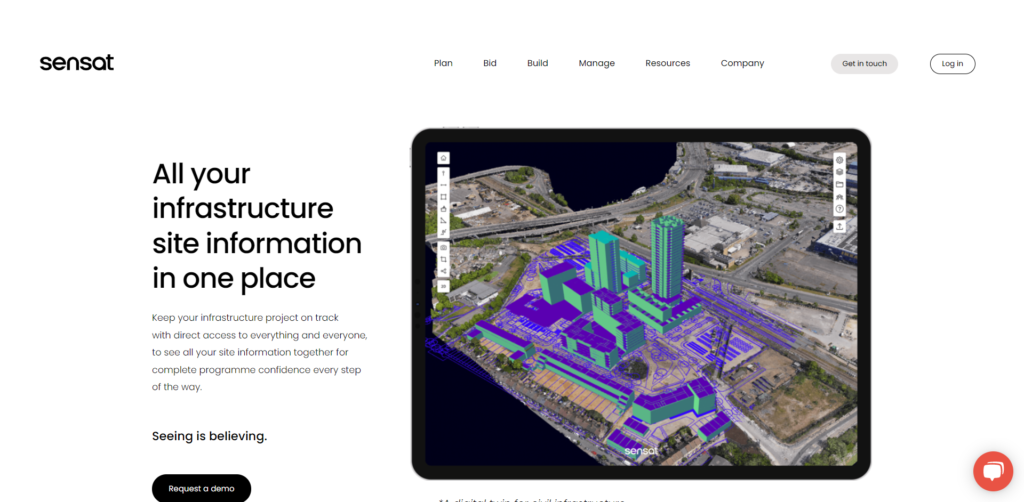This screenshot has height=502, width=1024.
Task: Open the orange chat widget
Action: coord(993,471)
